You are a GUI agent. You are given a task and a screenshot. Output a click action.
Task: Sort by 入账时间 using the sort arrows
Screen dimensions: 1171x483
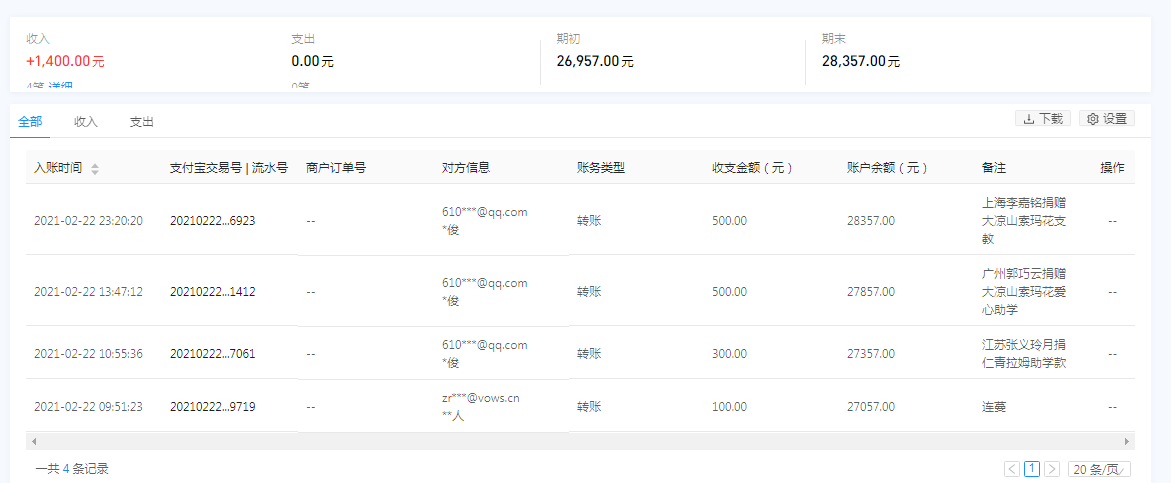tap(95, 169)
